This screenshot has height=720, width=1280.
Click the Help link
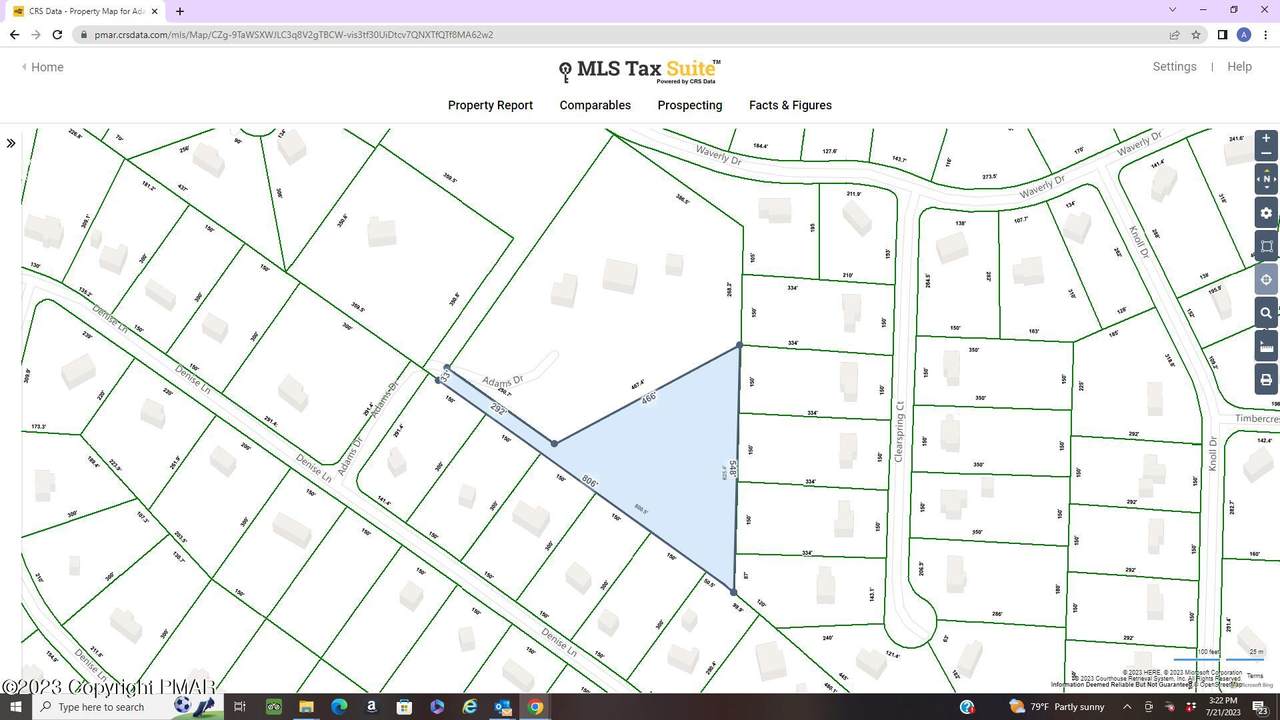tap(1239, 67)
